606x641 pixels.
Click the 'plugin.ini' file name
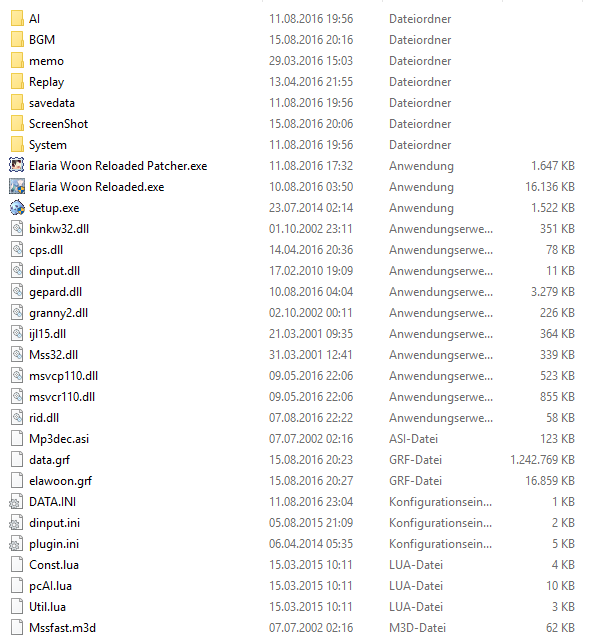click(54, 544)
